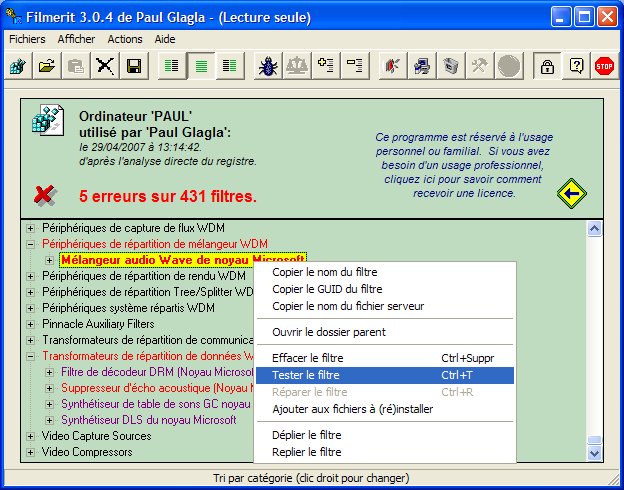Click the Tri par catégorie status bar
The height and width of the screenshot is (490, 624).
[x=311, y=478]
